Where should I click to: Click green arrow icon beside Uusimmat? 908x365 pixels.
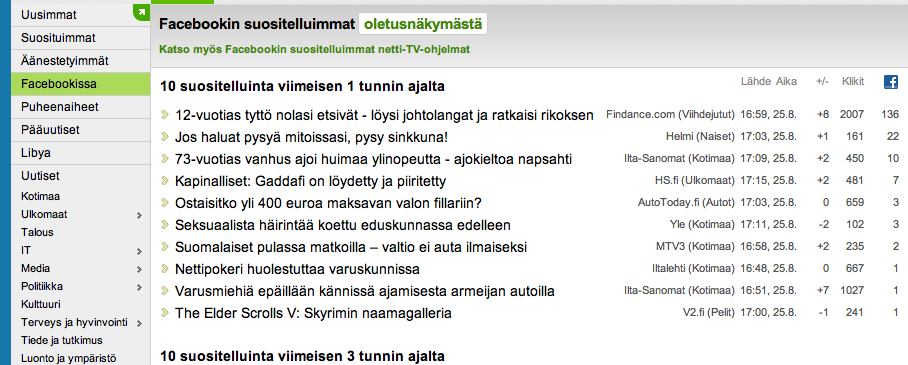[x=141, y=11]
